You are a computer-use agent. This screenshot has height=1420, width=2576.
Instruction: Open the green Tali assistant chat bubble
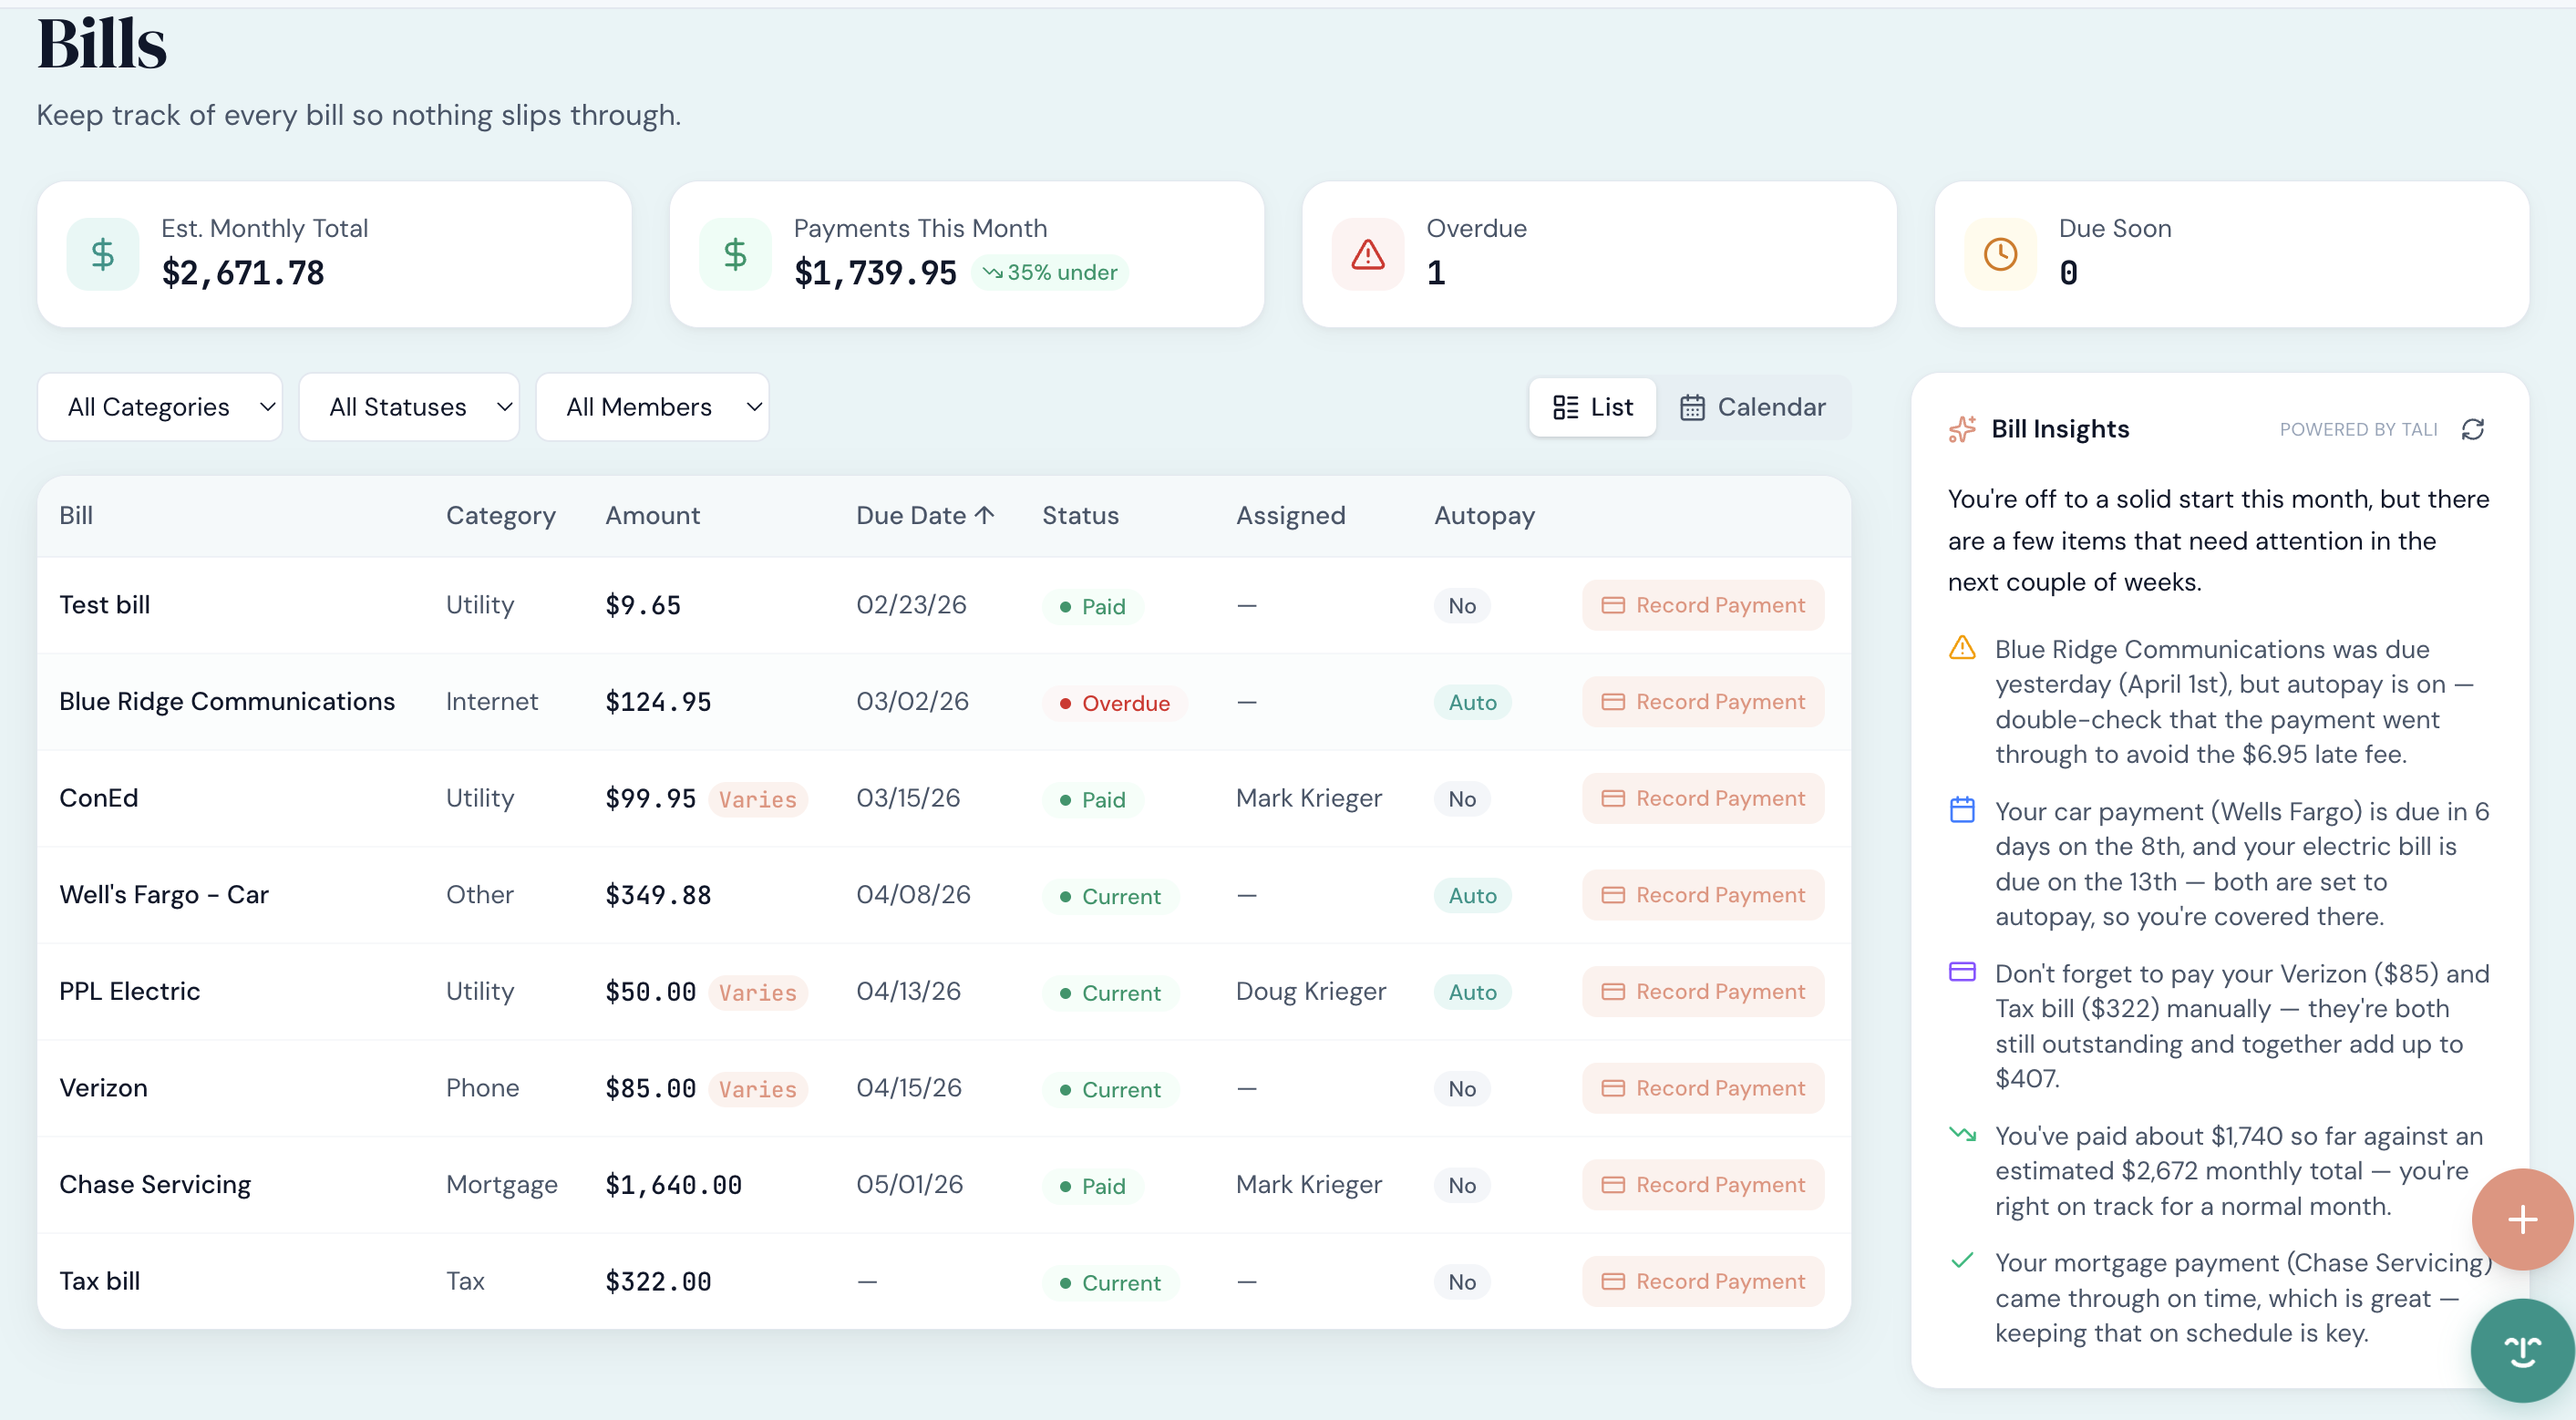tap(2521, 1350)
